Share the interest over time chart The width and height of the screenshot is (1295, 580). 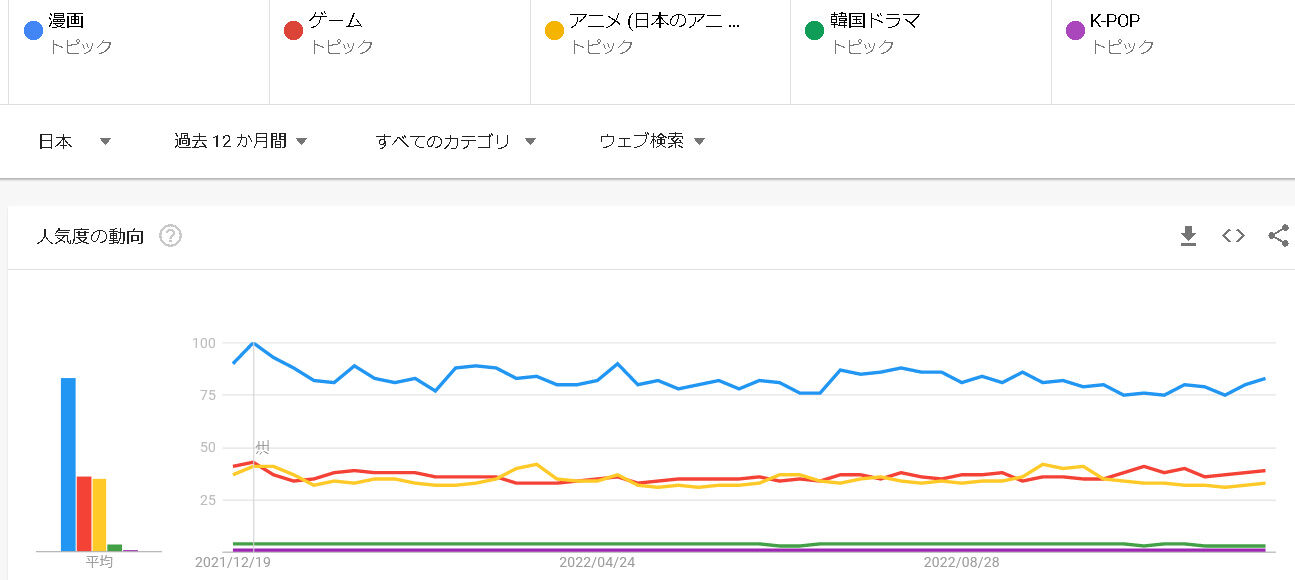point(1278,236)
